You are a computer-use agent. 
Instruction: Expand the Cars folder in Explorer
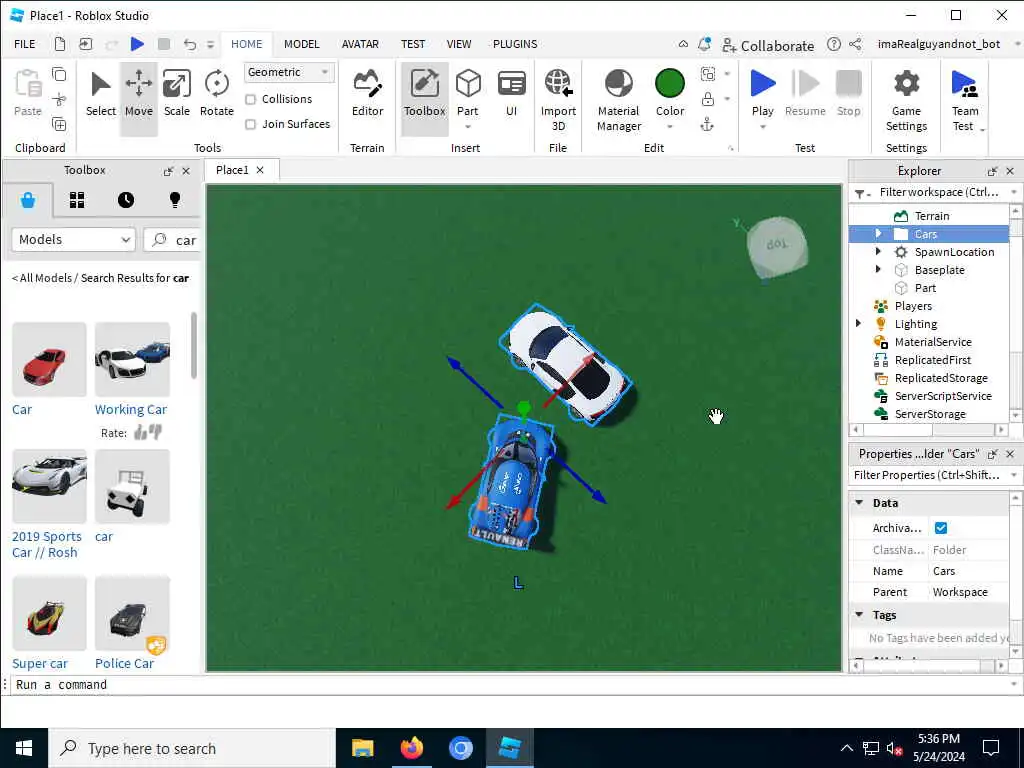tap(878, 233)
